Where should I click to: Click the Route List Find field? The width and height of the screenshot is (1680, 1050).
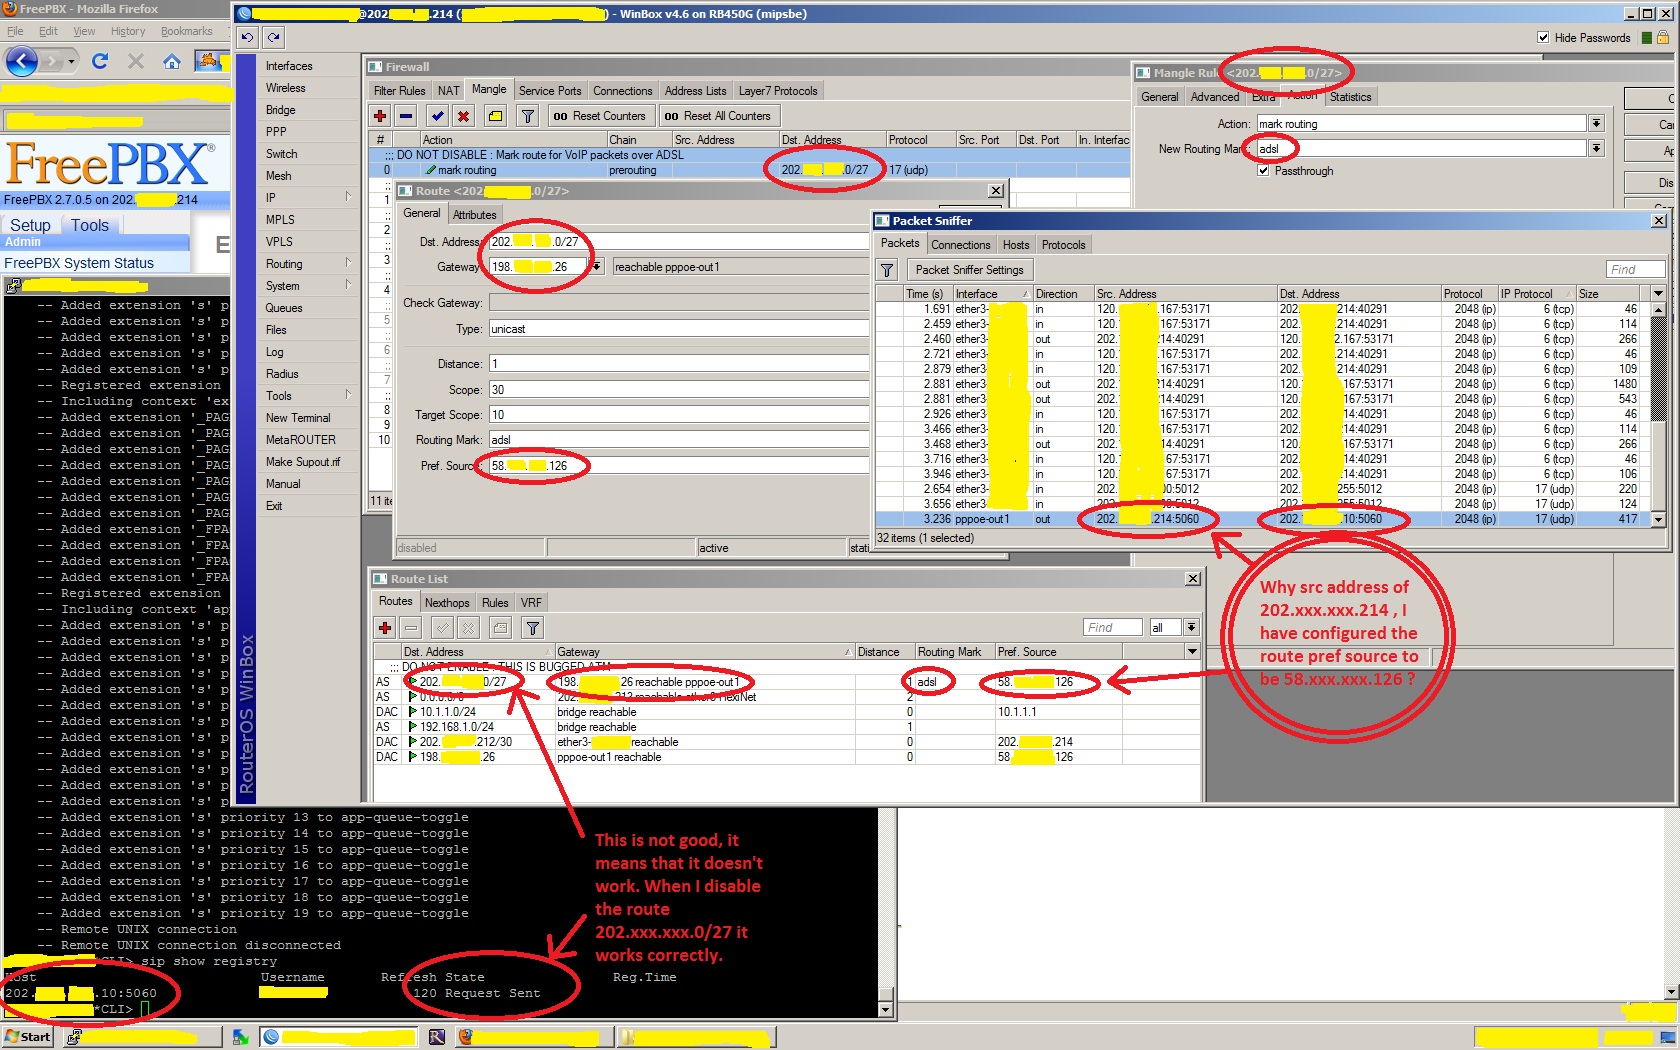tap(1112, 628)
